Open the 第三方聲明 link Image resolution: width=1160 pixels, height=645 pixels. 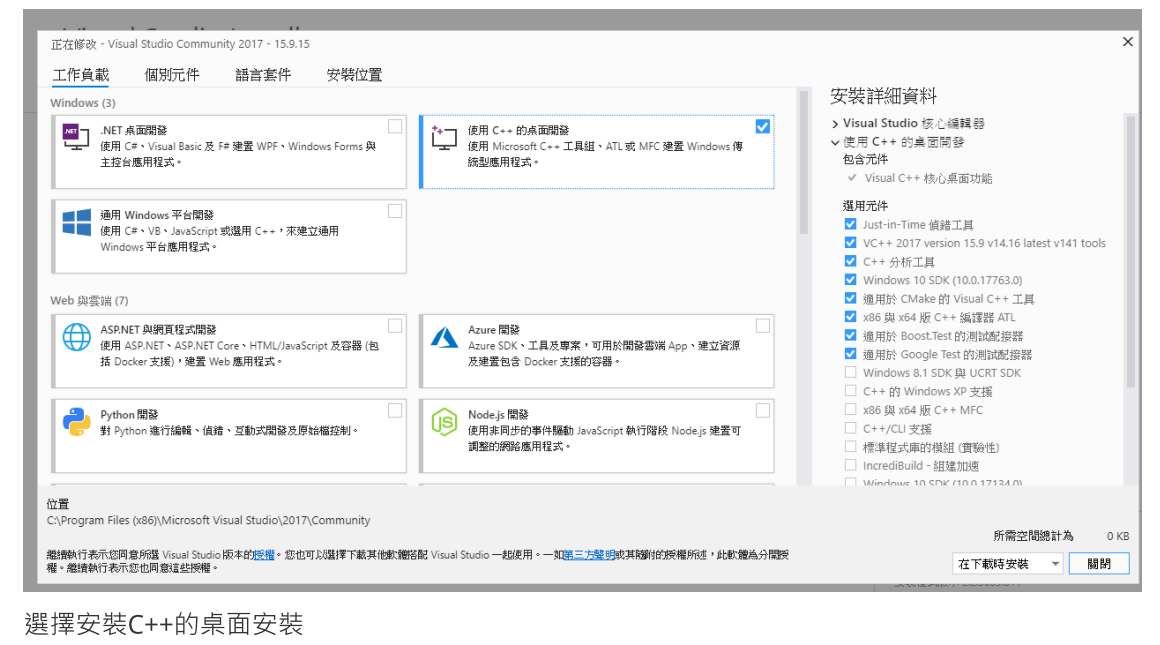[589, 554]
